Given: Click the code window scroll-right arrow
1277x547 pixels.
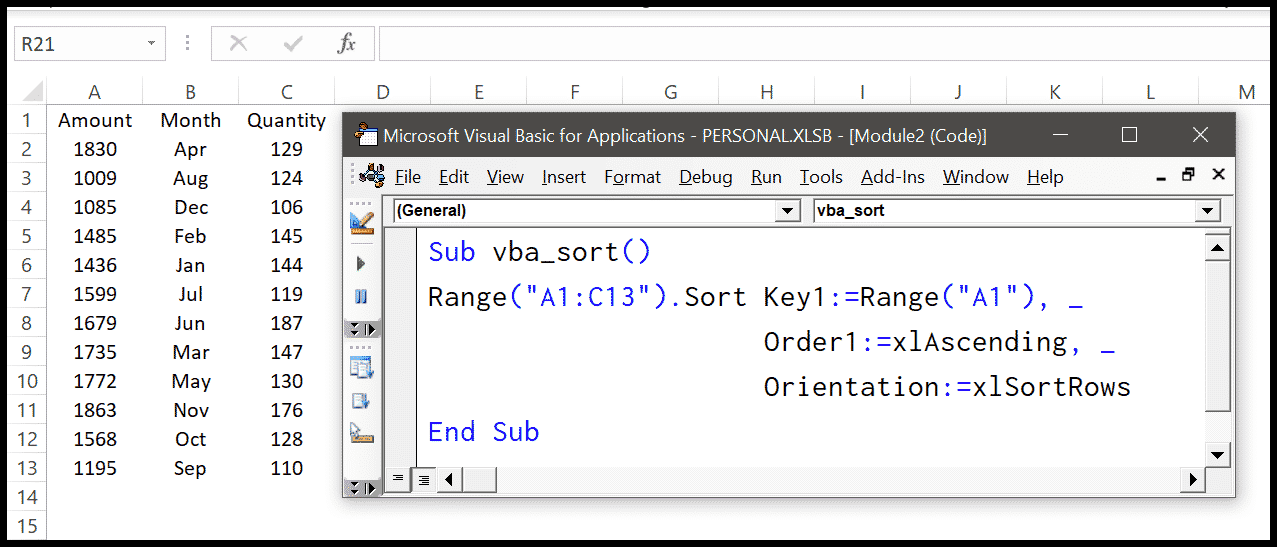Looking at the screenshot, I should tap(1192, 480).
